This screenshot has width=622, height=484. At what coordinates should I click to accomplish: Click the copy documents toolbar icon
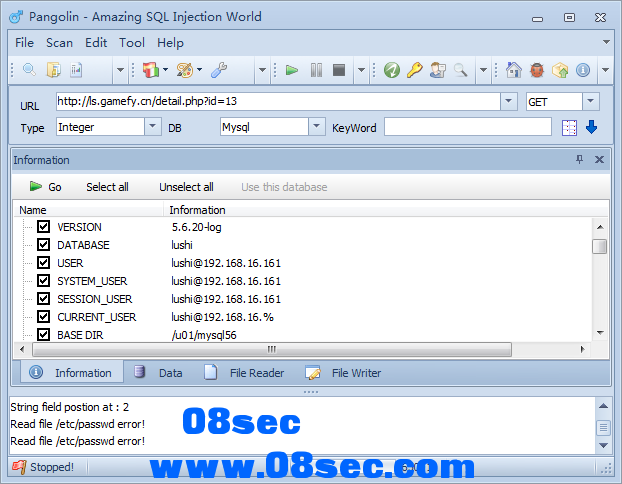pyautogui.click(x=54, y=70)
